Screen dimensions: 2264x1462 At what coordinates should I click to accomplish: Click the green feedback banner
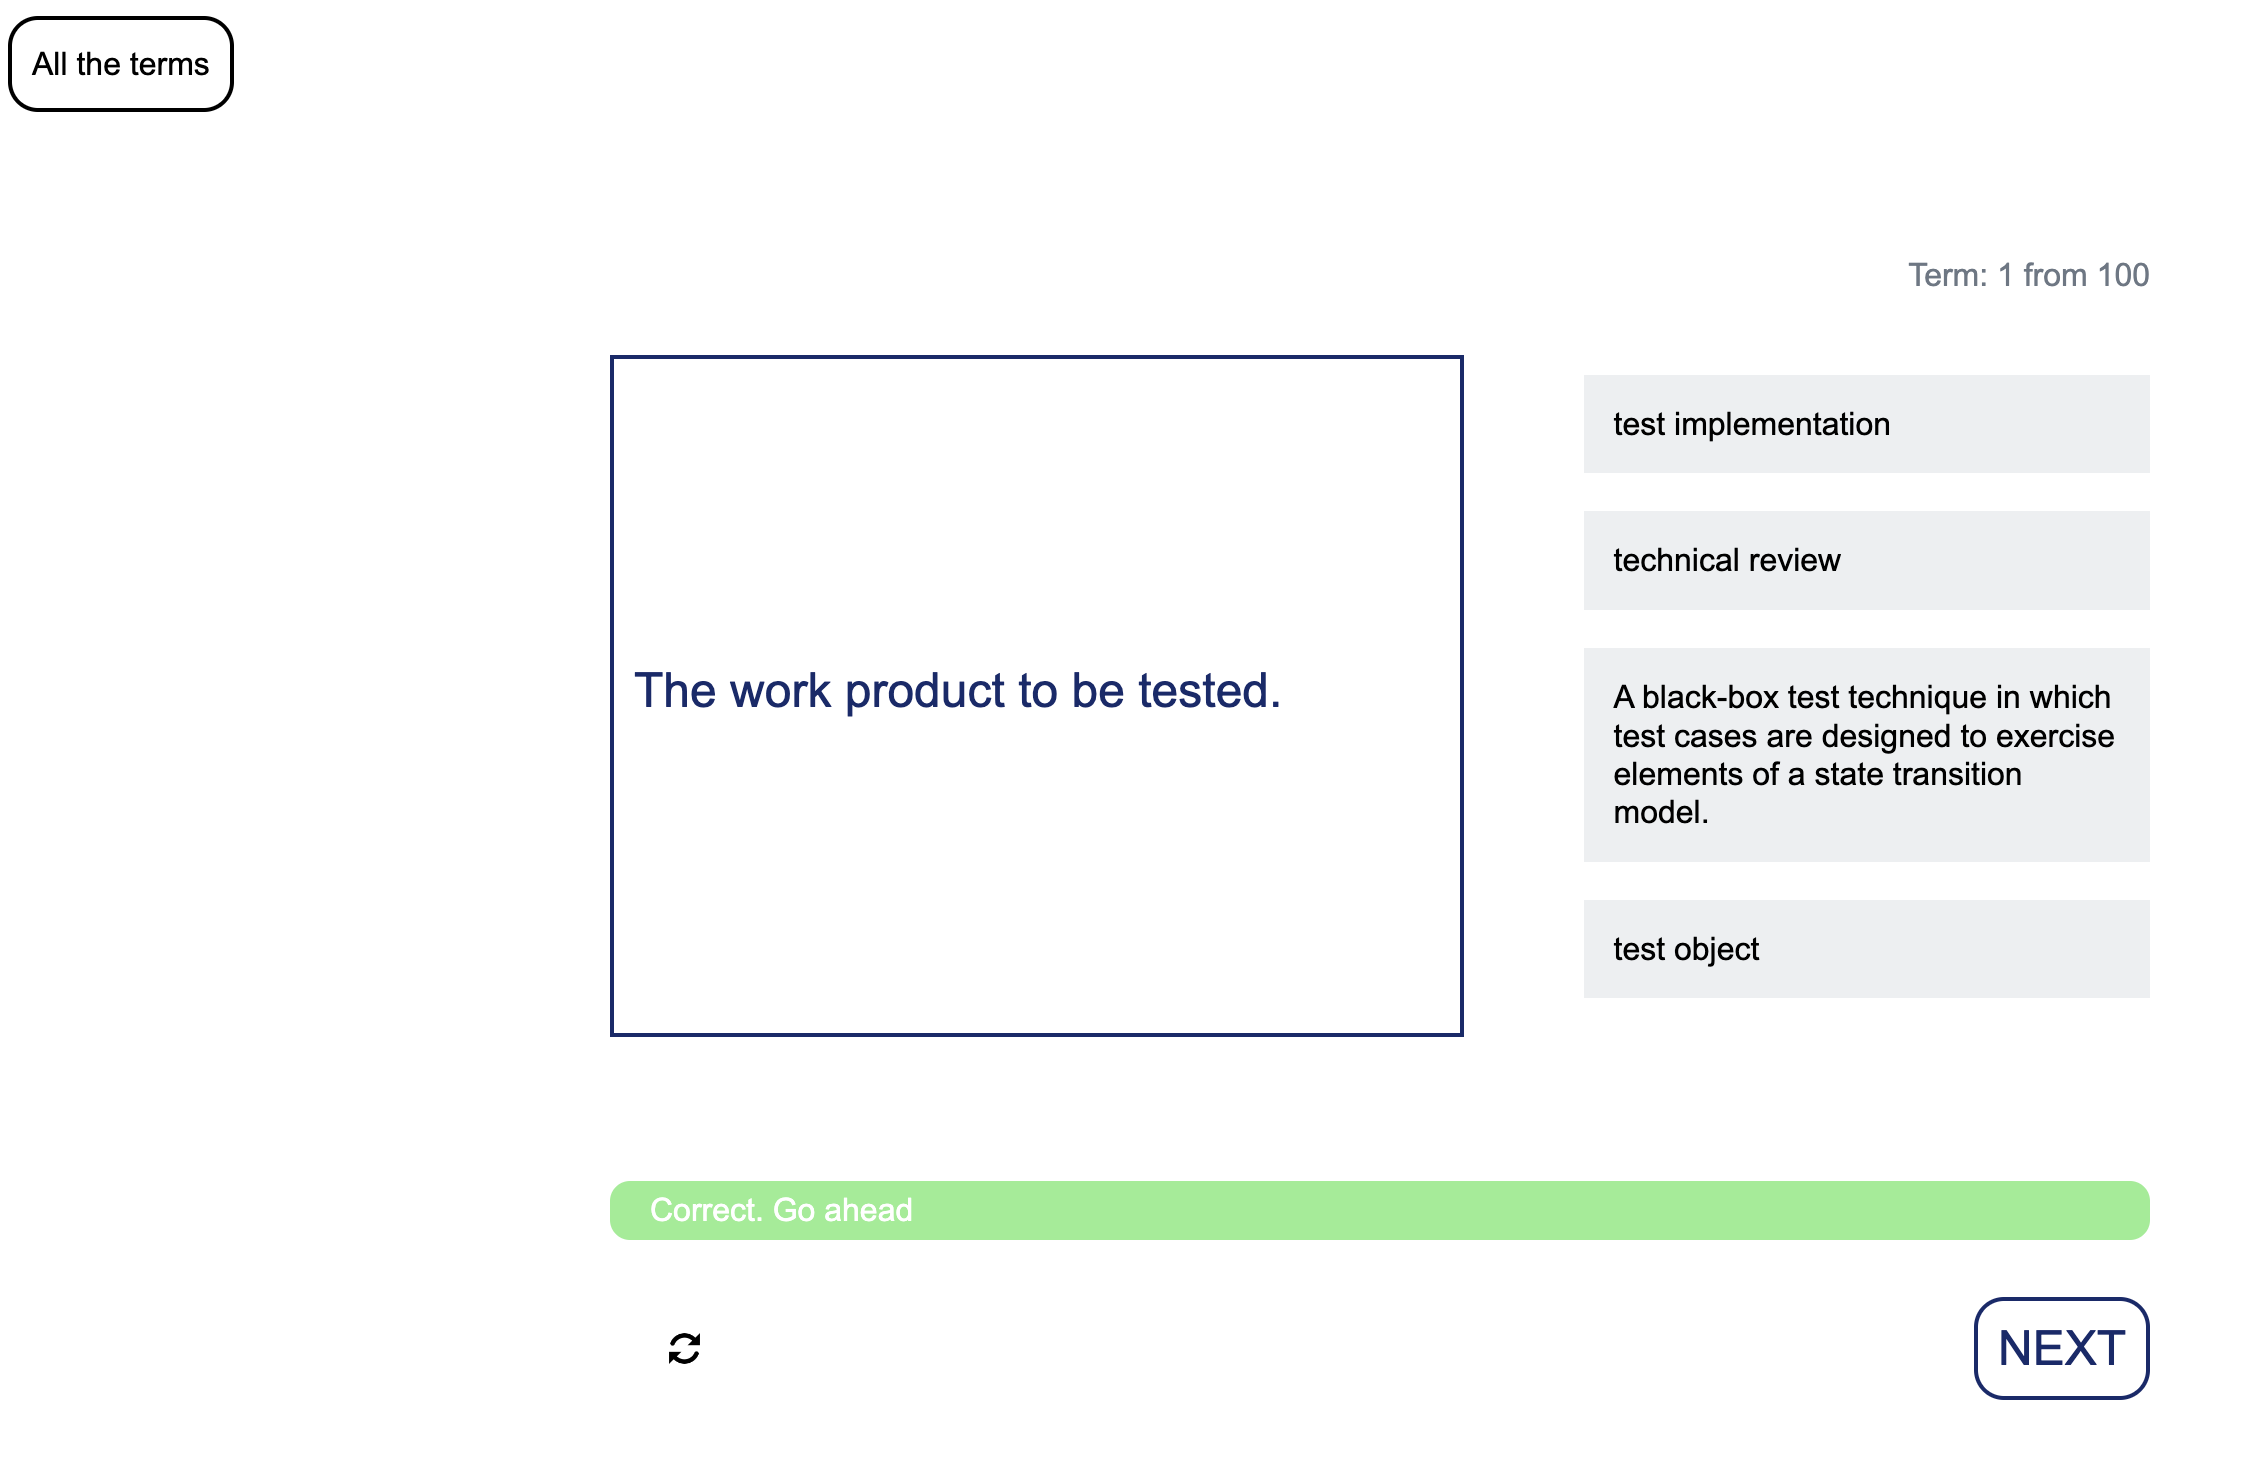click(x=1379, y=1210)
